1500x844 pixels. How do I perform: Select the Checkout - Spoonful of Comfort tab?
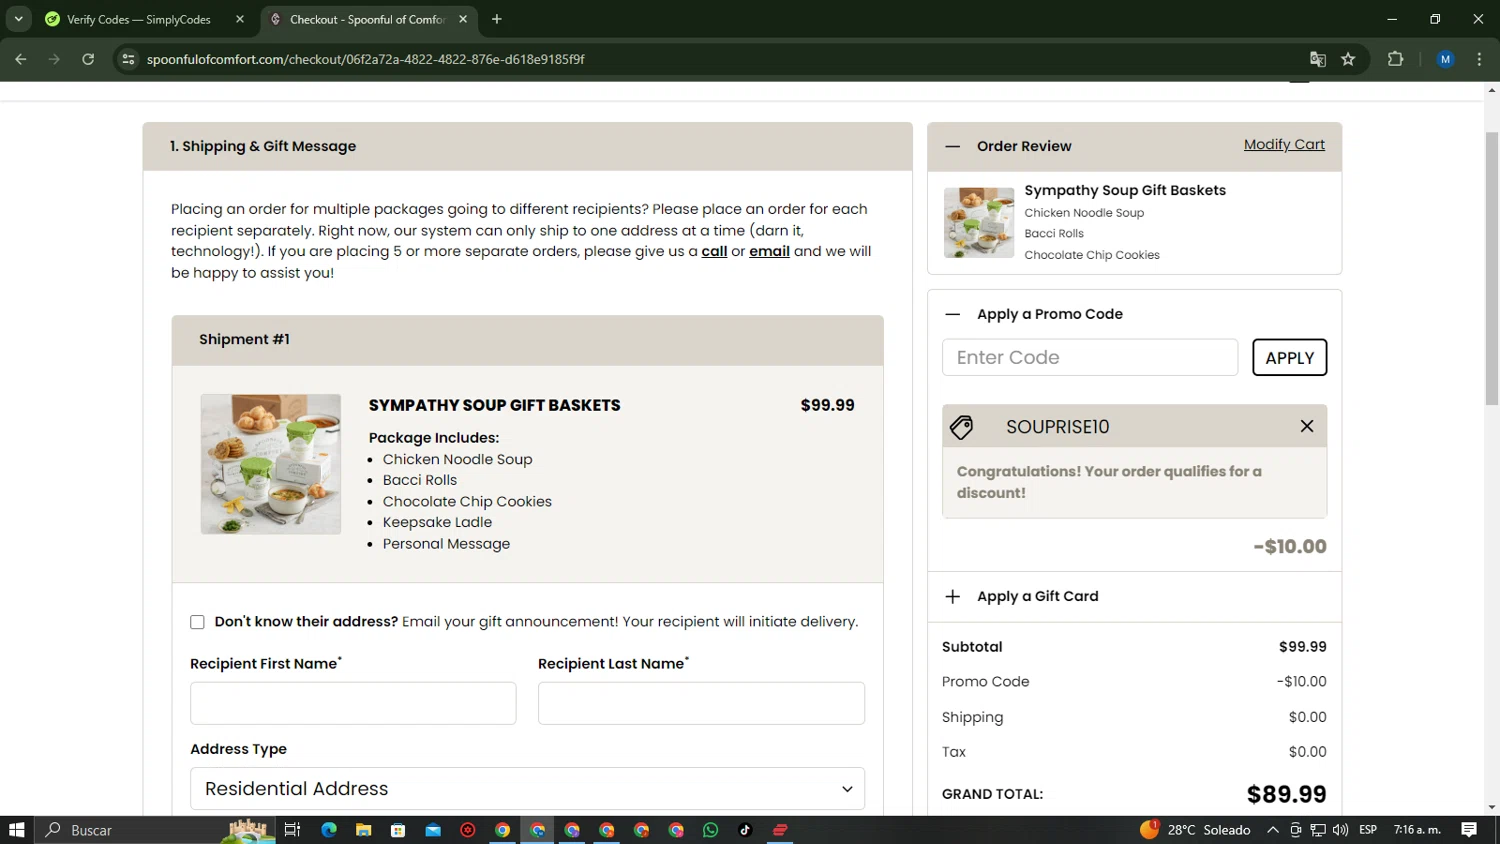pos(366,19)
